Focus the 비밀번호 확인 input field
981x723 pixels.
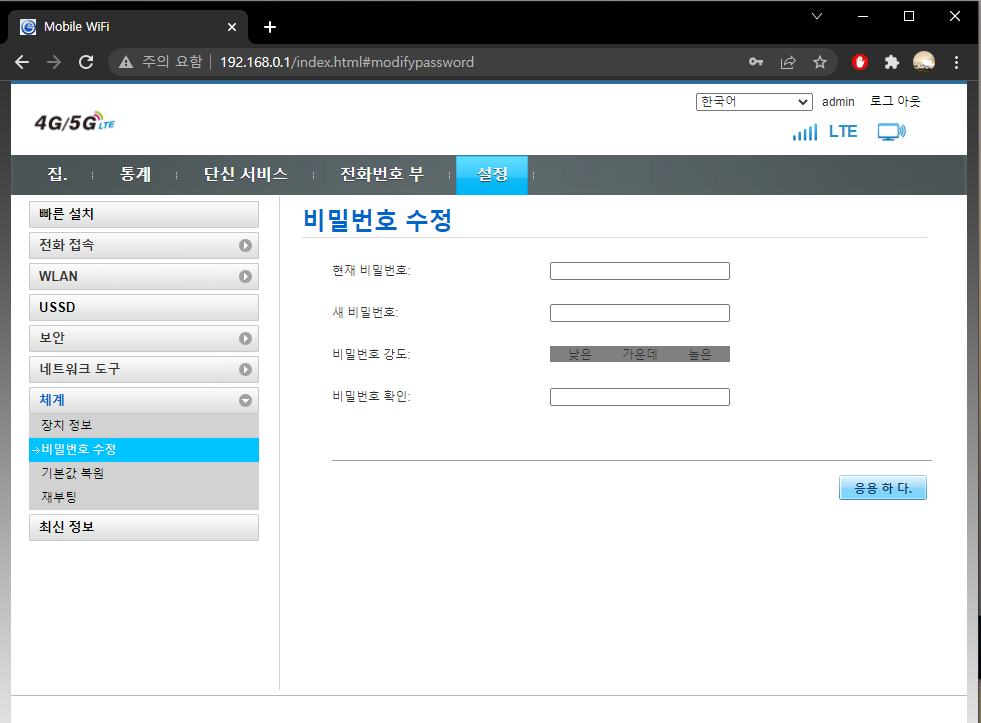pyautogui.click(x=639, y=397)
